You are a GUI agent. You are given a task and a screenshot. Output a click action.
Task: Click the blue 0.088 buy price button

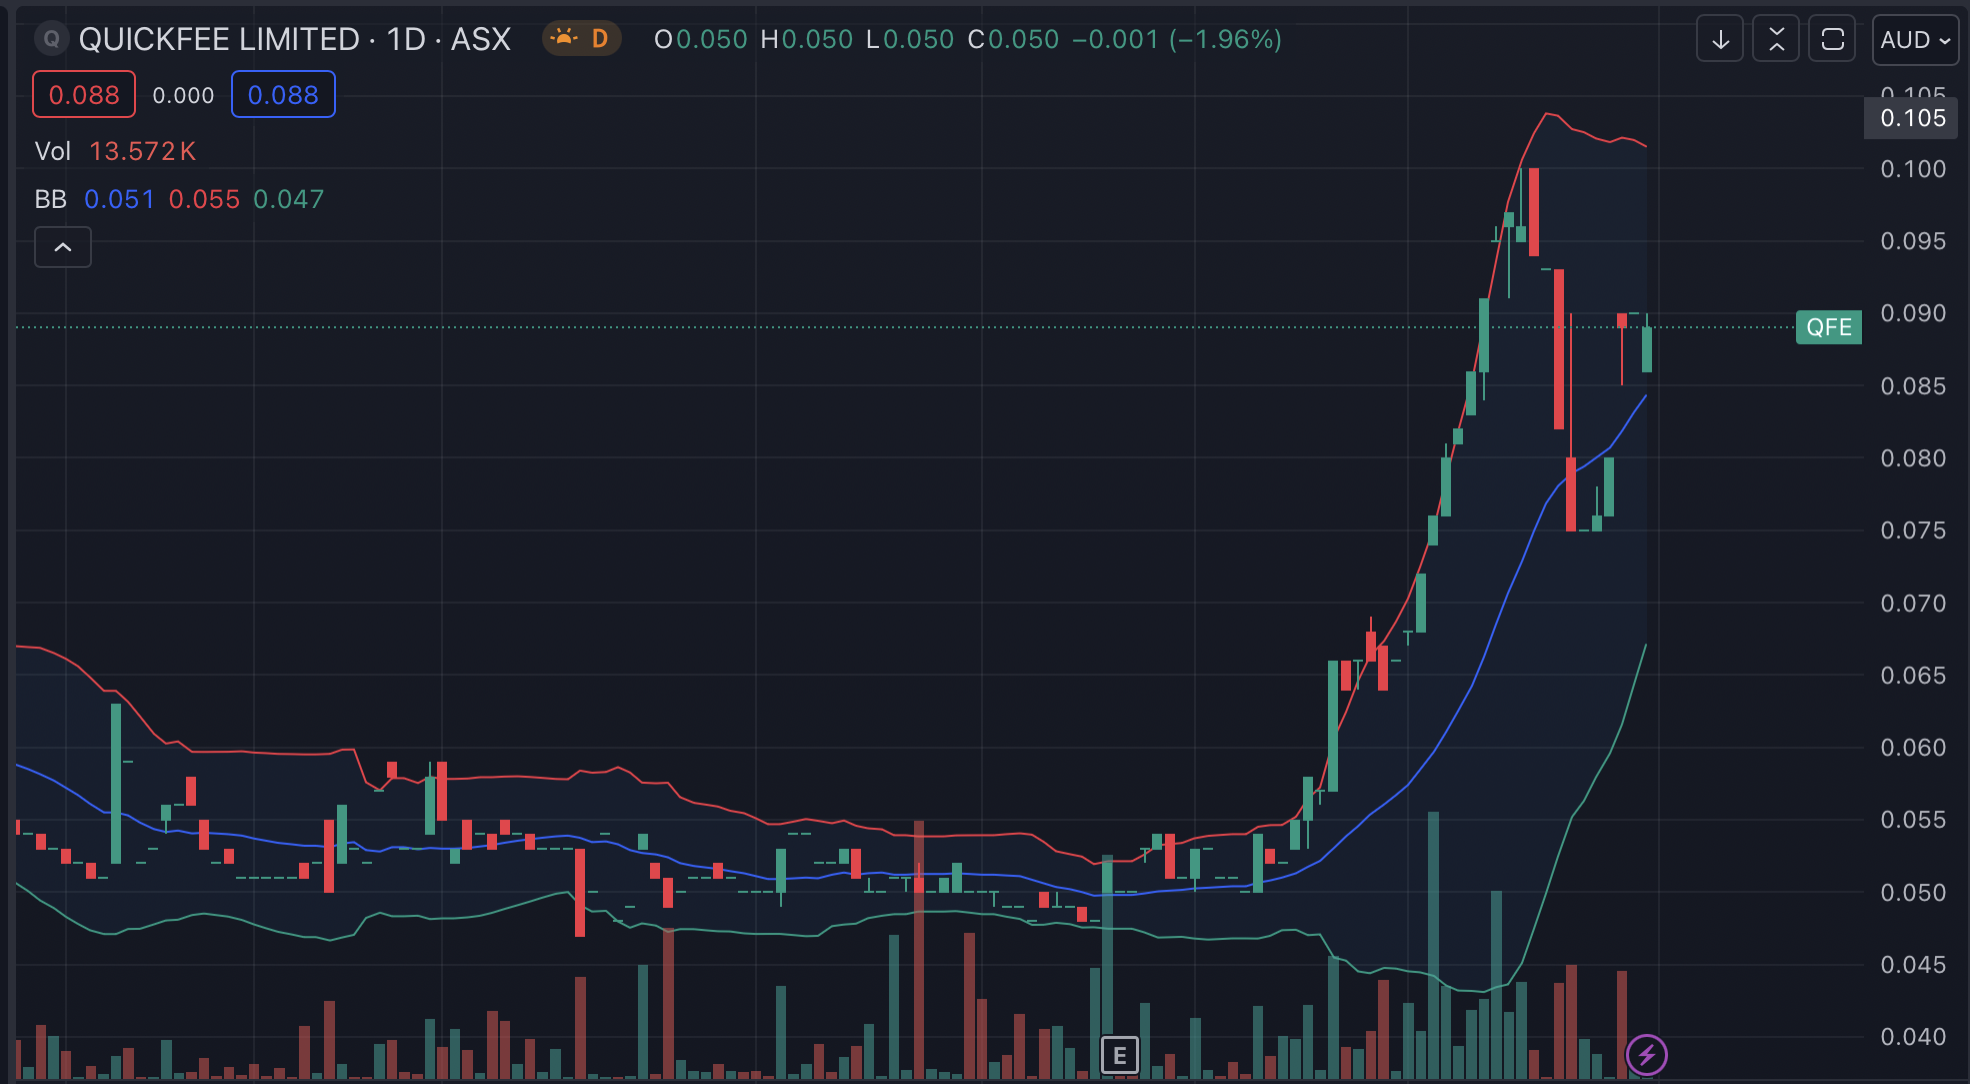[x=283, y=95]
